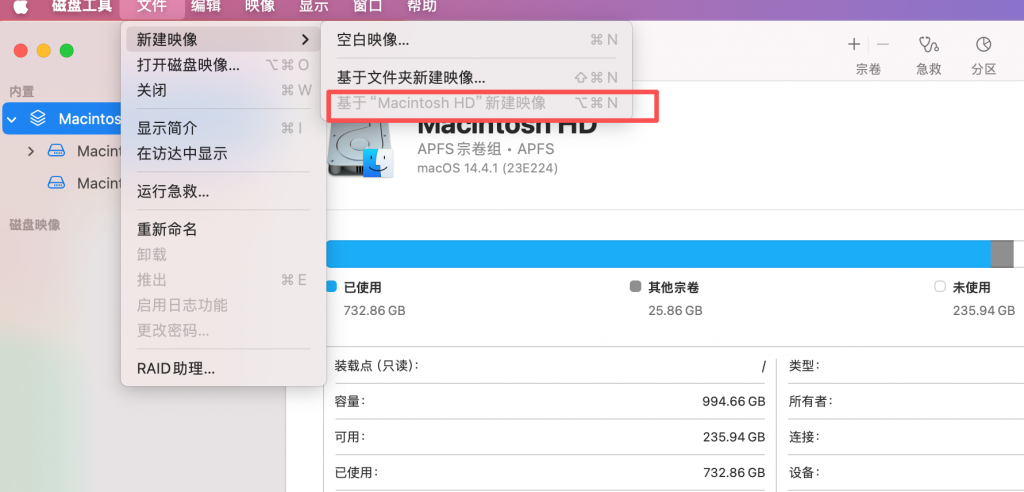1024x492 pixels.
Task: Open RAID 助理... from the menu
Action: click(x=176, y=368)
